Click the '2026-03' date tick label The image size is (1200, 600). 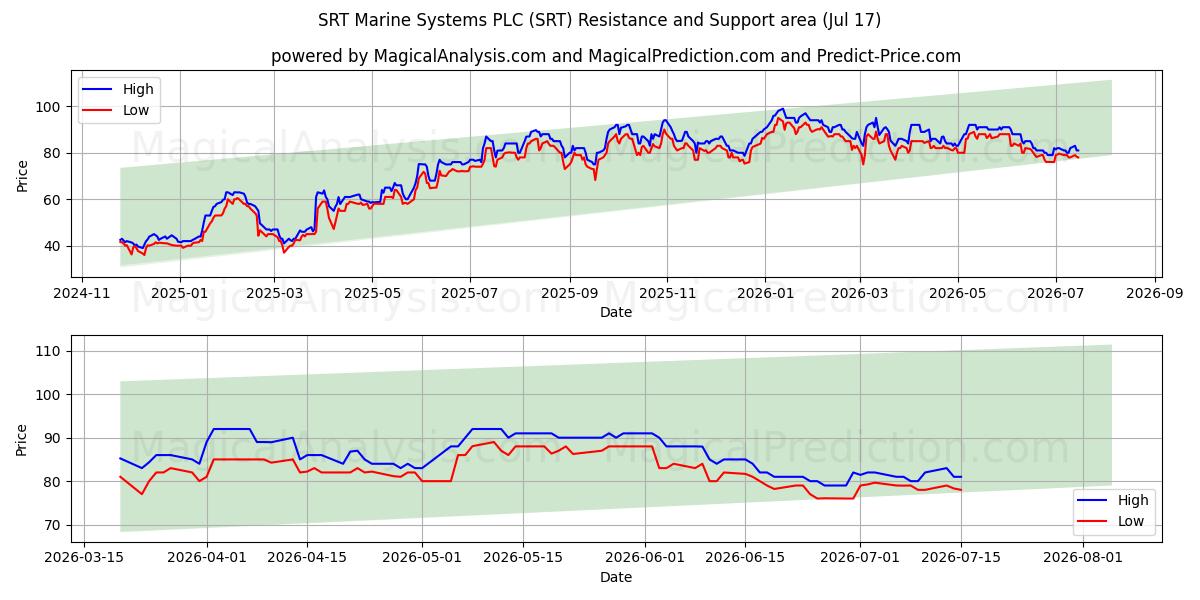tap(861, 294)
